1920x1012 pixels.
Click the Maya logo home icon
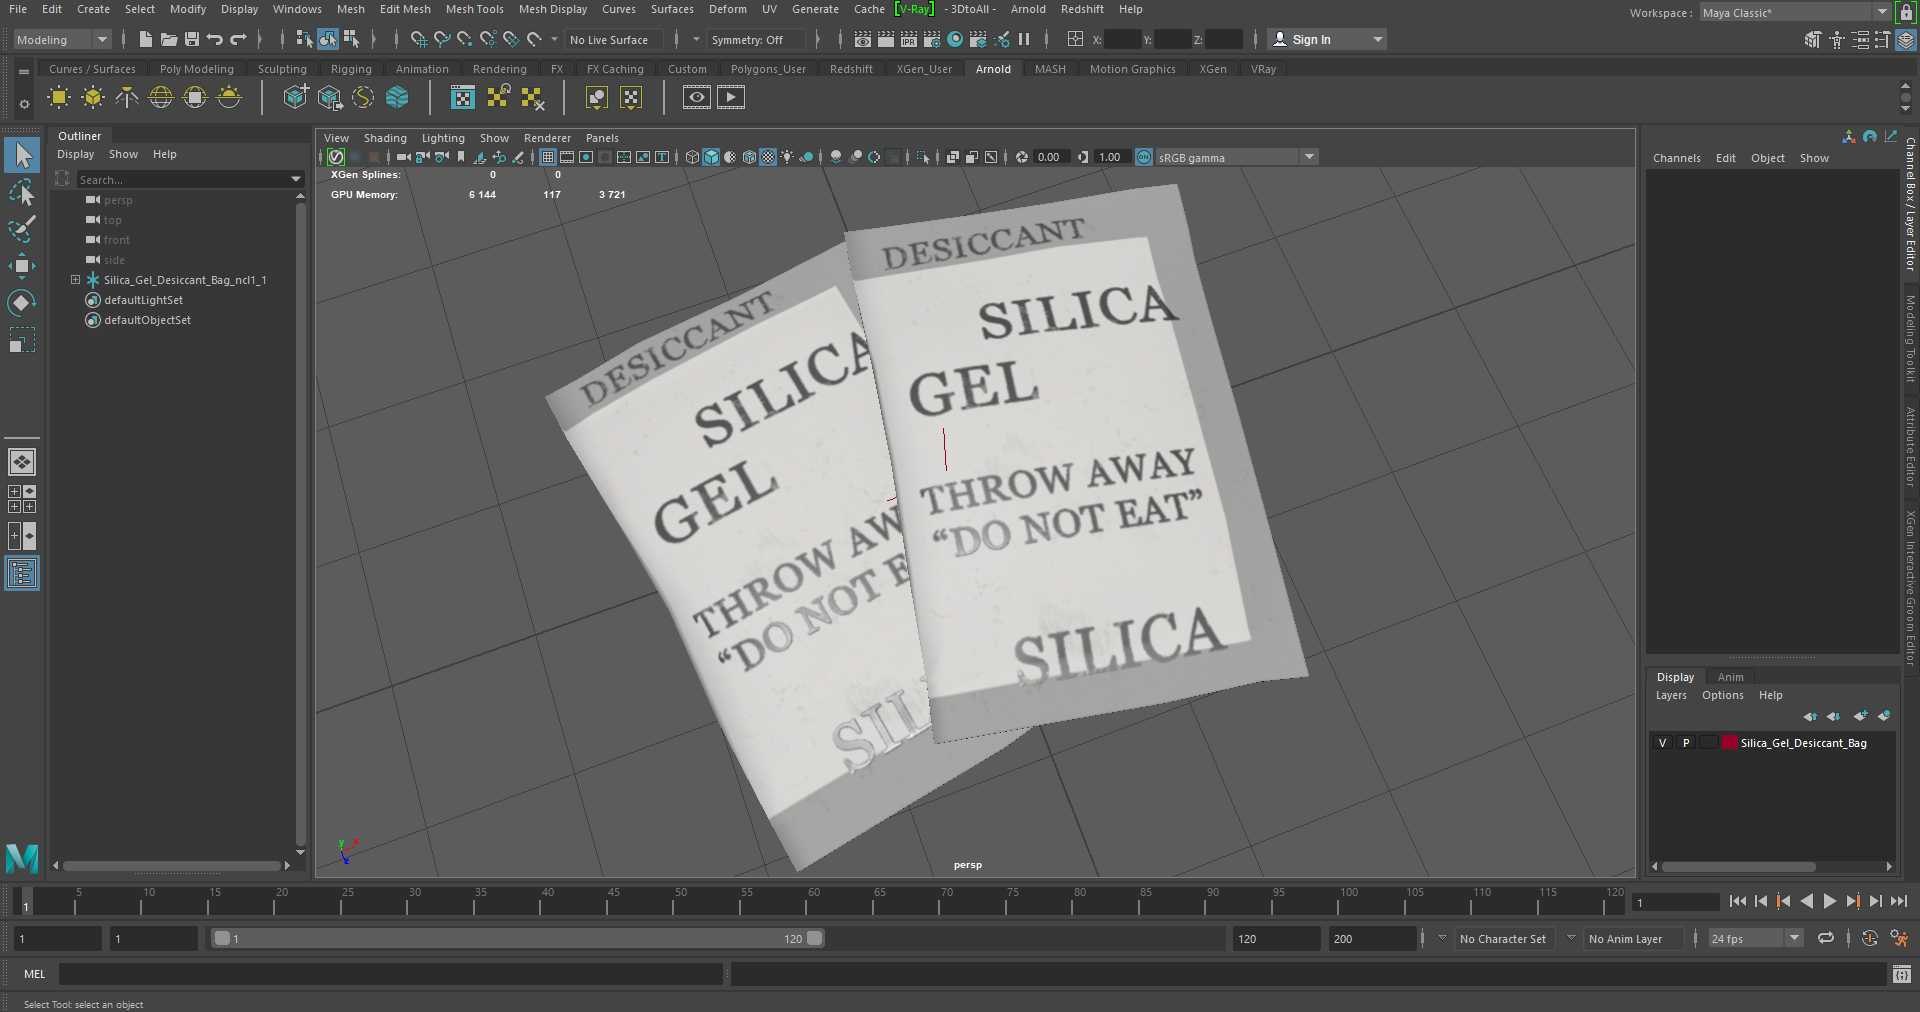coord(22,858)
